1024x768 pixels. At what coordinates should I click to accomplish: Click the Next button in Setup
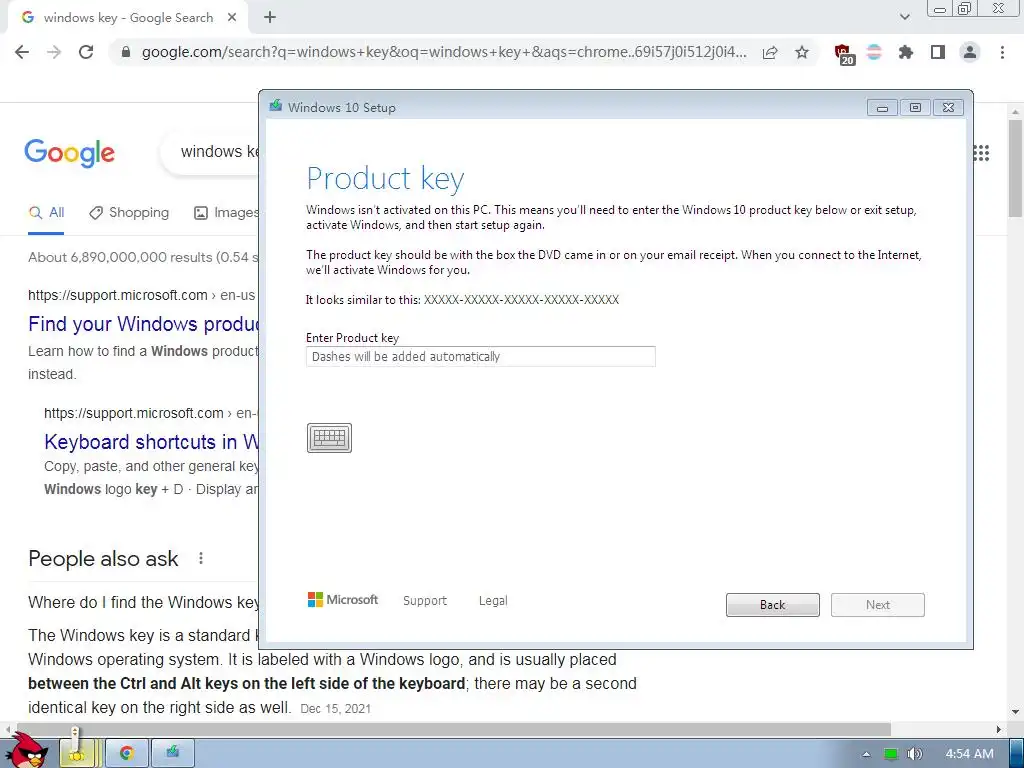pyautogui.click(x=878, y=605)
